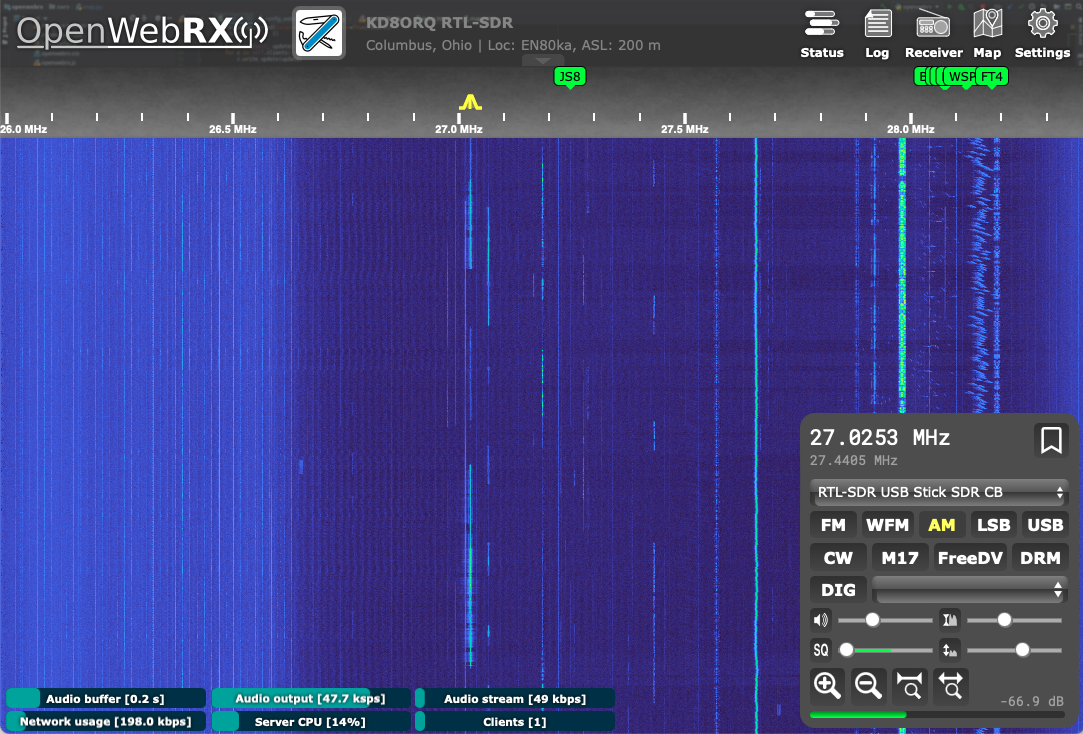Toggle automatic squelch with SQ button
This screenshot has width=1083, height=734.
pos(820,649)
